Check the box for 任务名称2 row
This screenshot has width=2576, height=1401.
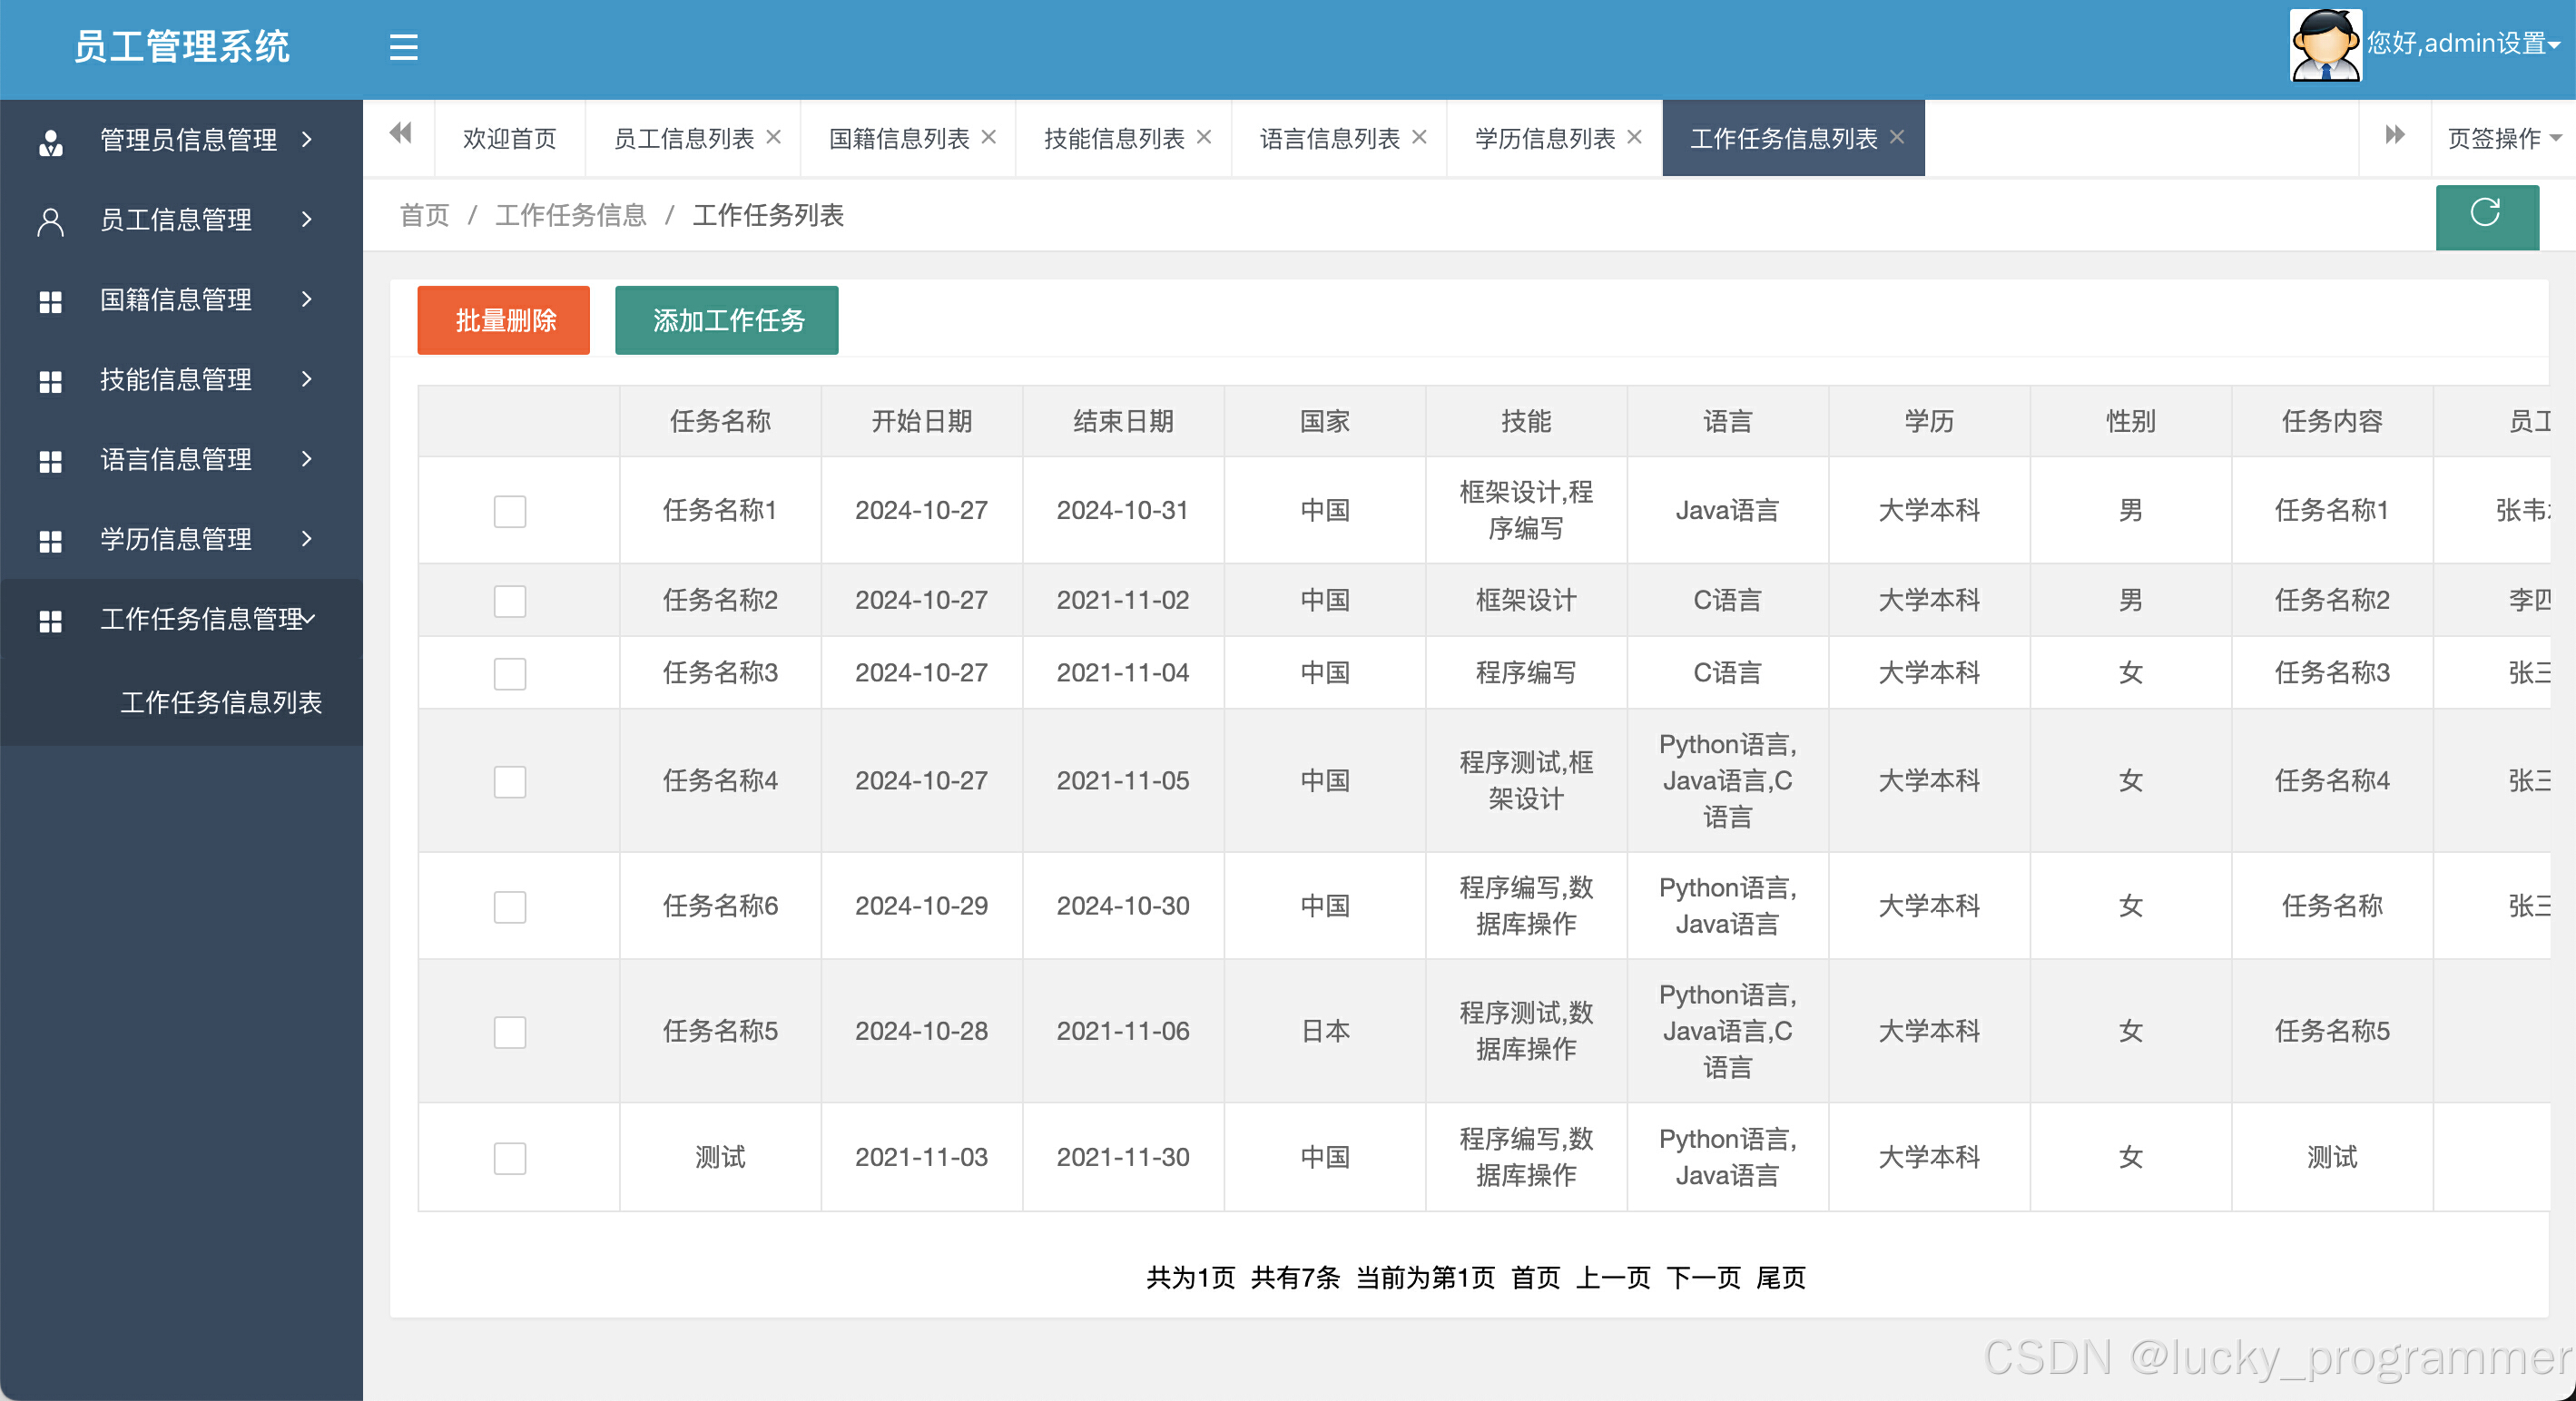[510, 601]
